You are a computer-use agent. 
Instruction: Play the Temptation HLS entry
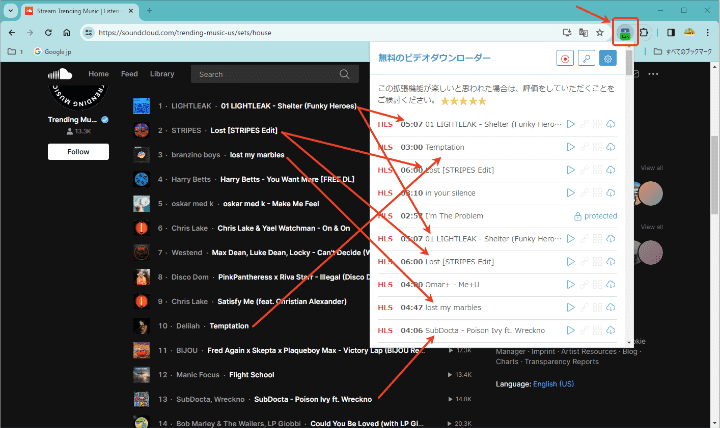(x=571, y=147)
